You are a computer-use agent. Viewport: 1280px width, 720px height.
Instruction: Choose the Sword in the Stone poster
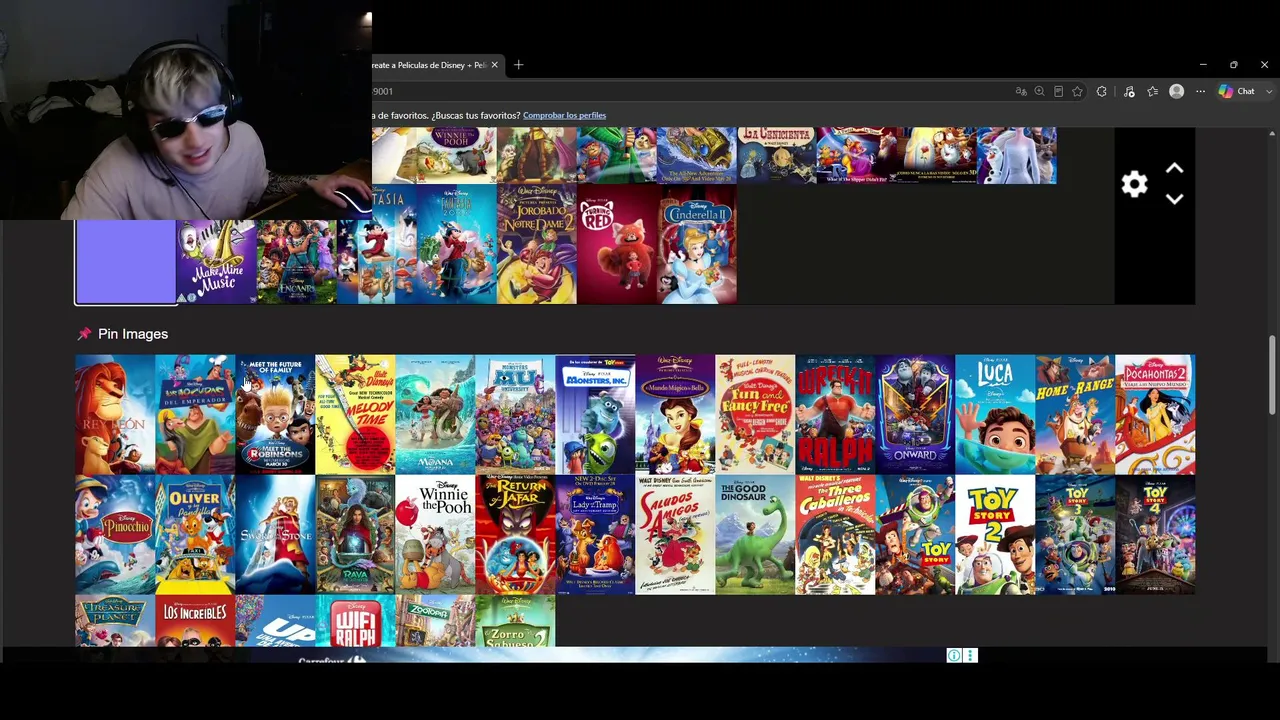tap(275, 535)
